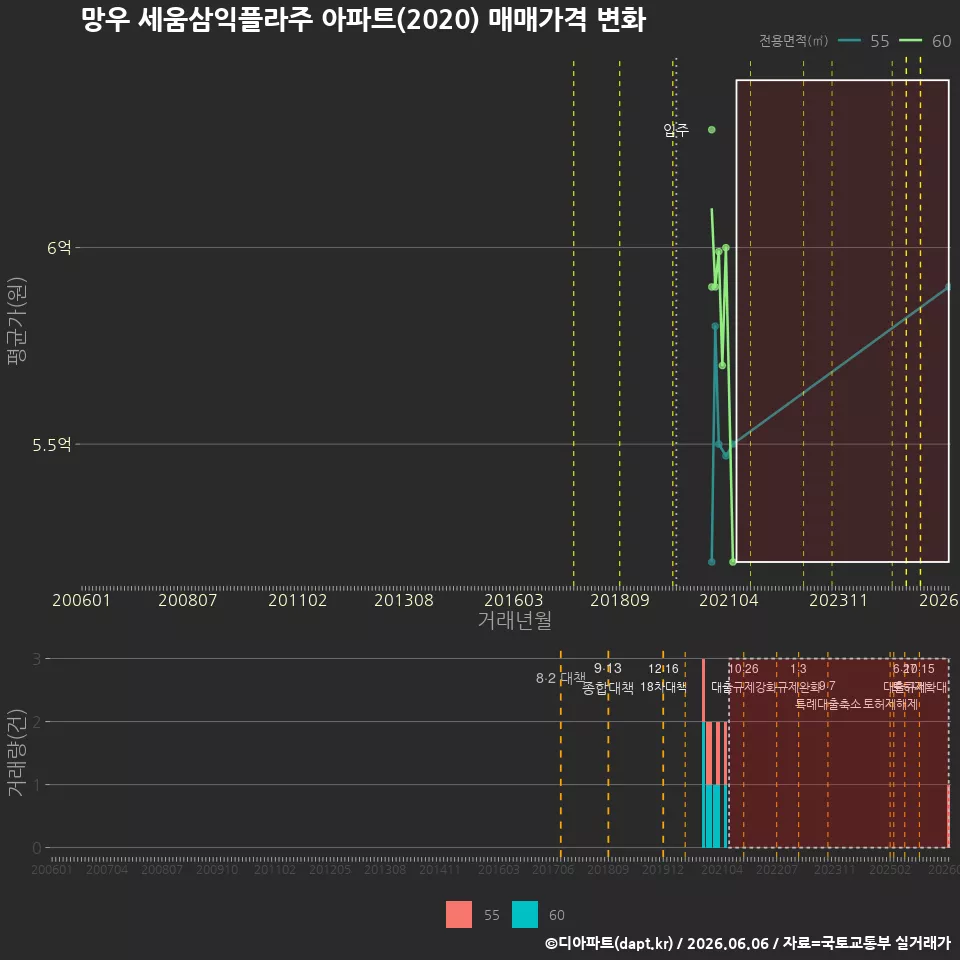Click the '6억' y-axis label
The height and width of the screenshot is (960, 960).
(59, 247)
